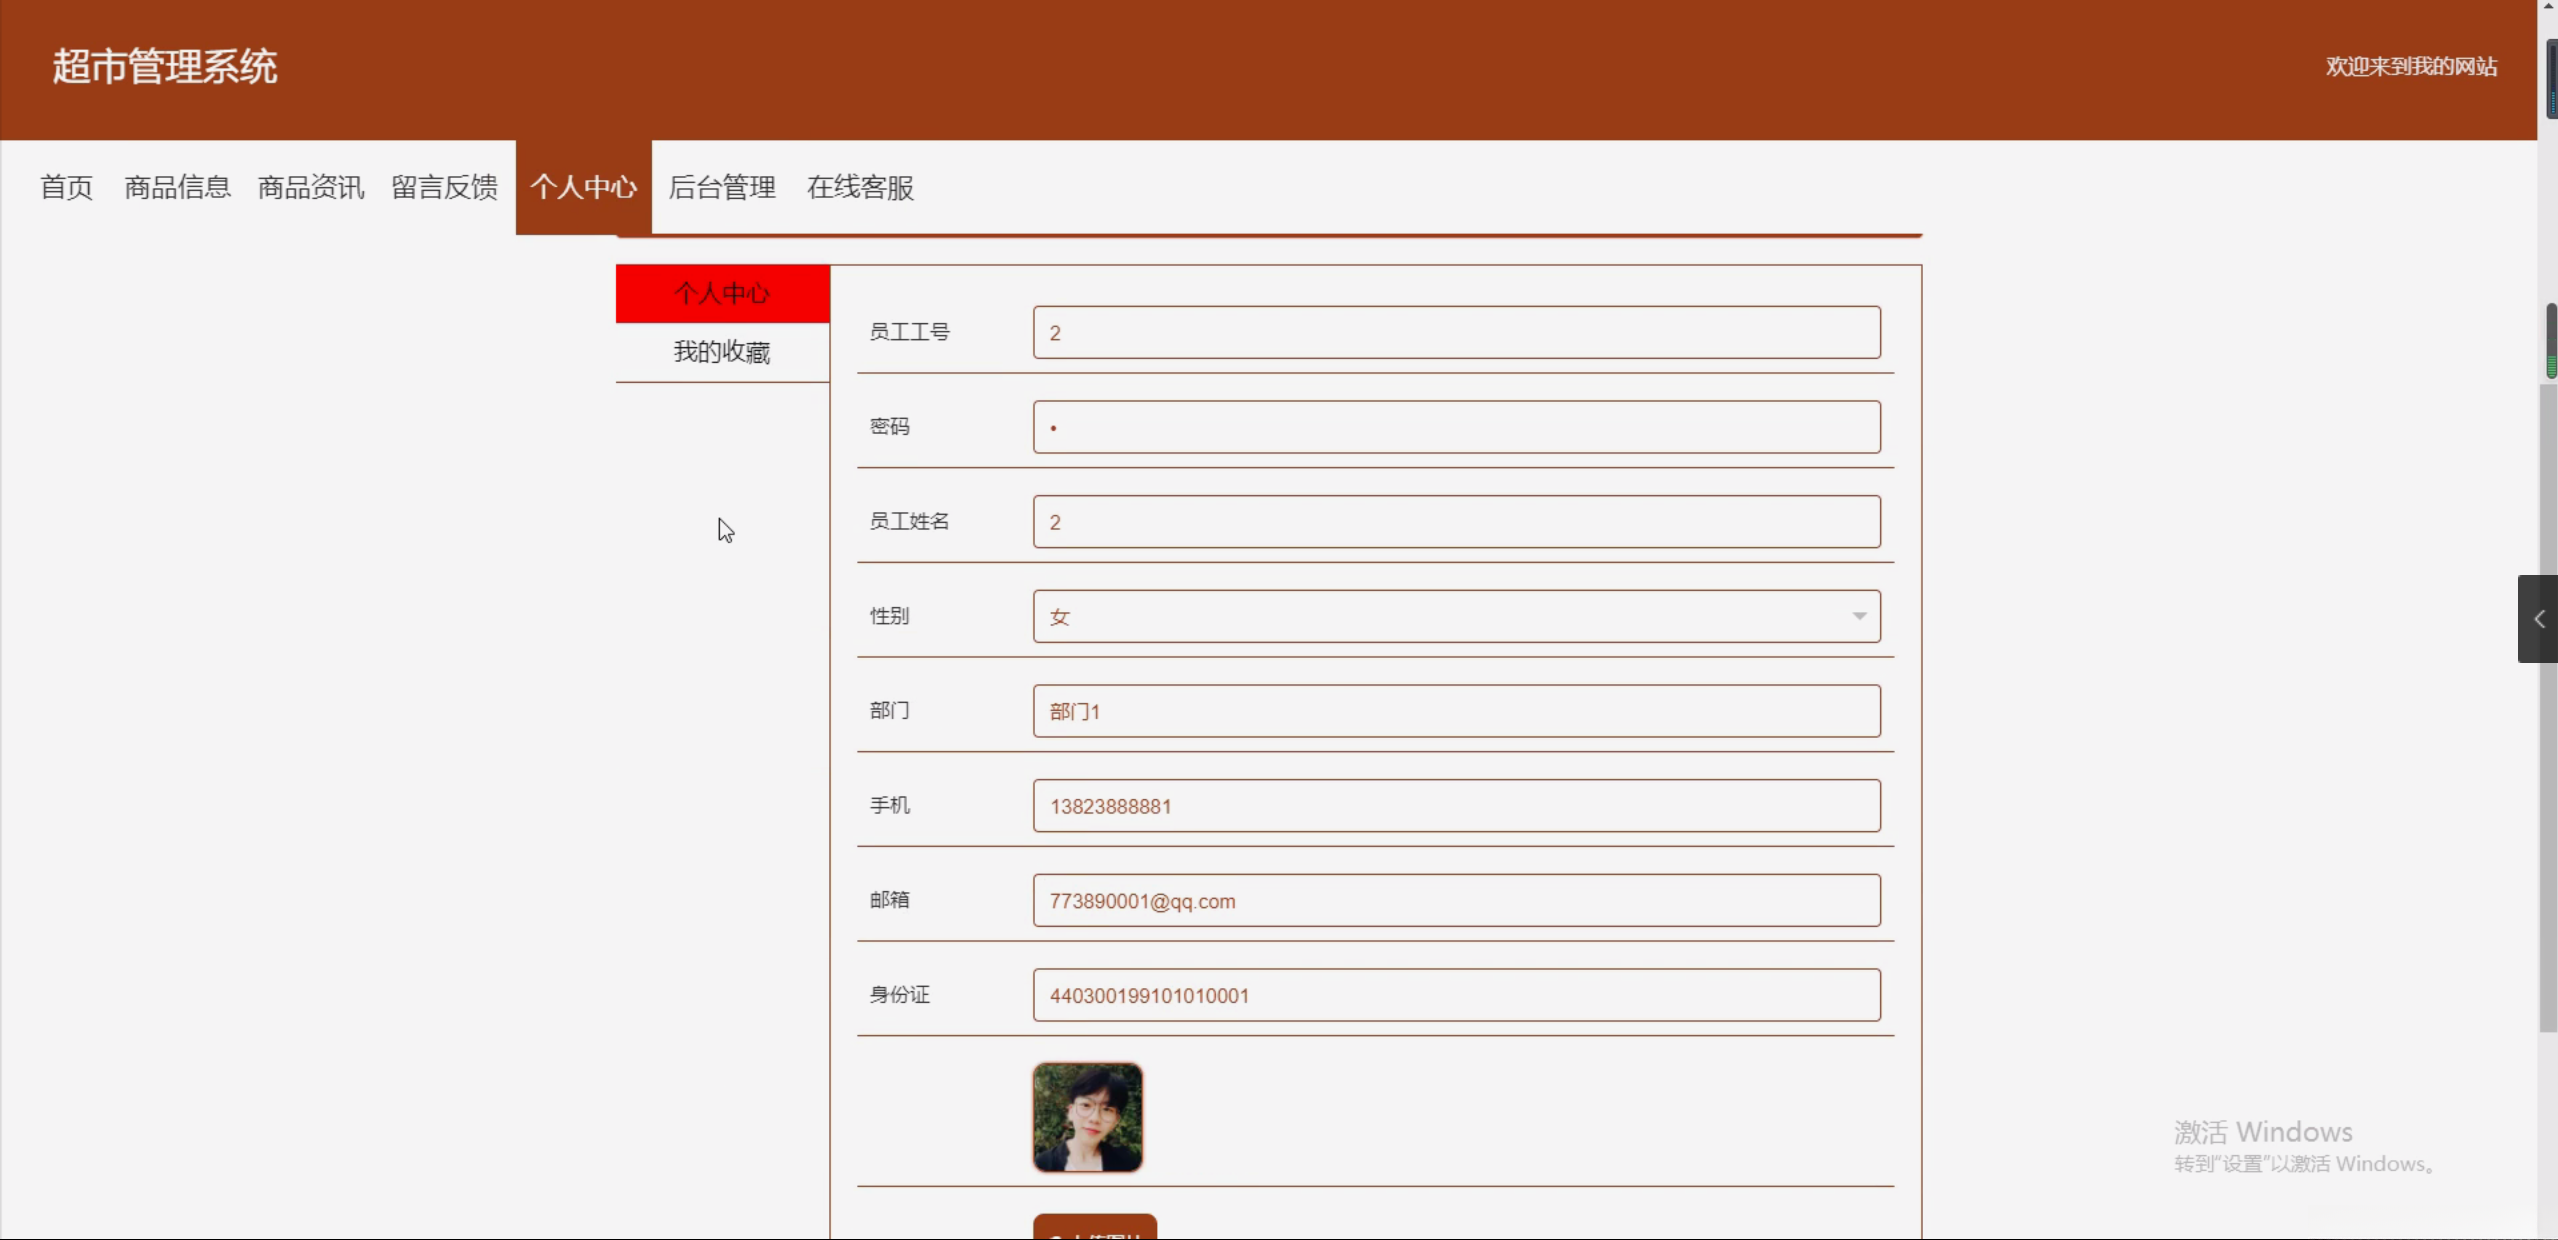Click the 手机 number field
The height and width of the screenshot is (1240, 2558).
[x=1455, y=806]
